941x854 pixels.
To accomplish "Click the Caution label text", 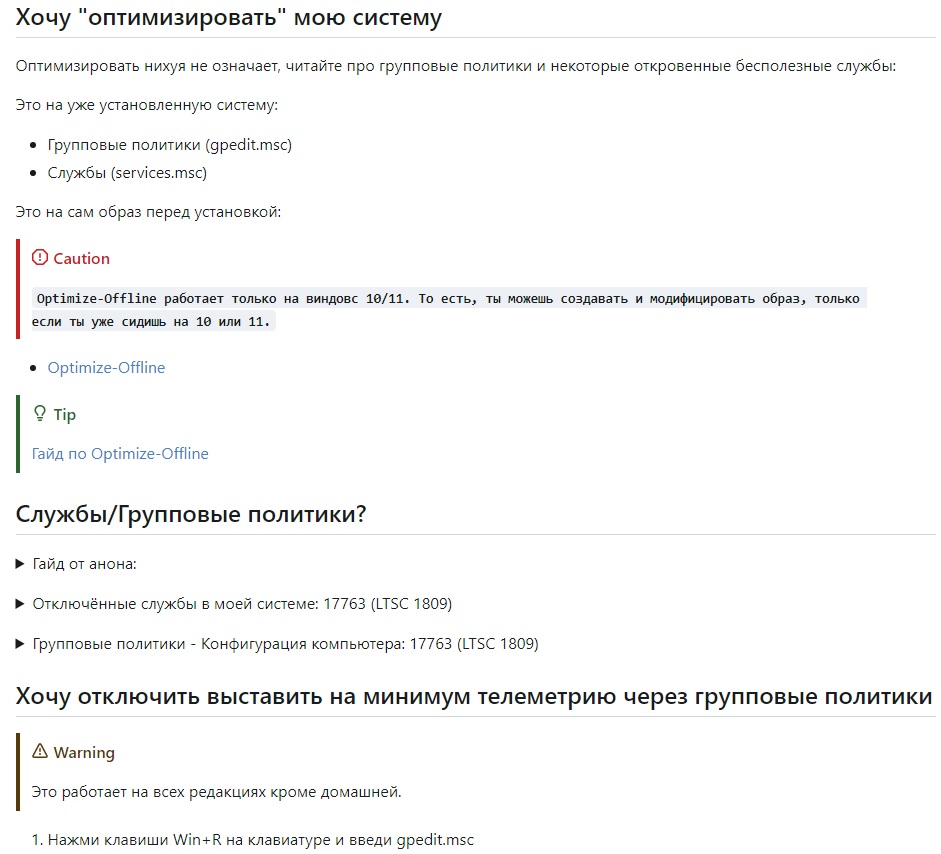I will coord(82,259).
